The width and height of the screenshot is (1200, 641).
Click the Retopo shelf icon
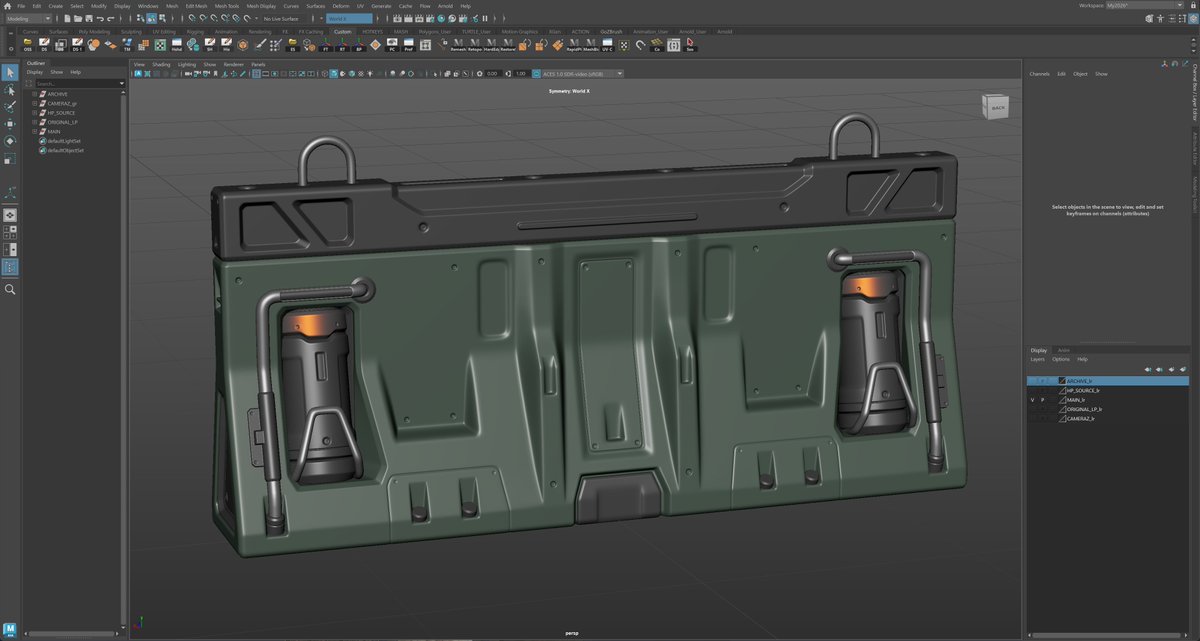(x=475, y=45)
